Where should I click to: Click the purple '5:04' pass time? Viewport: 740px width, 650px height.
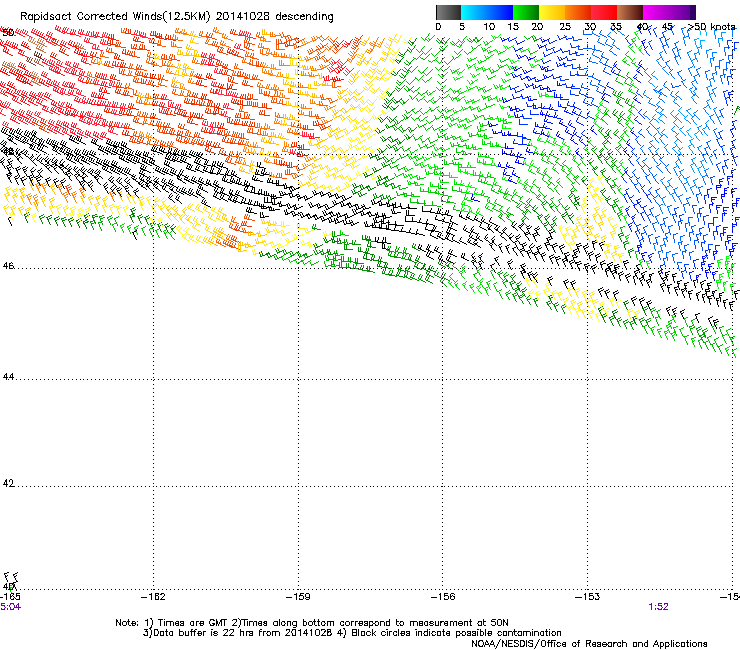[10, 607]
